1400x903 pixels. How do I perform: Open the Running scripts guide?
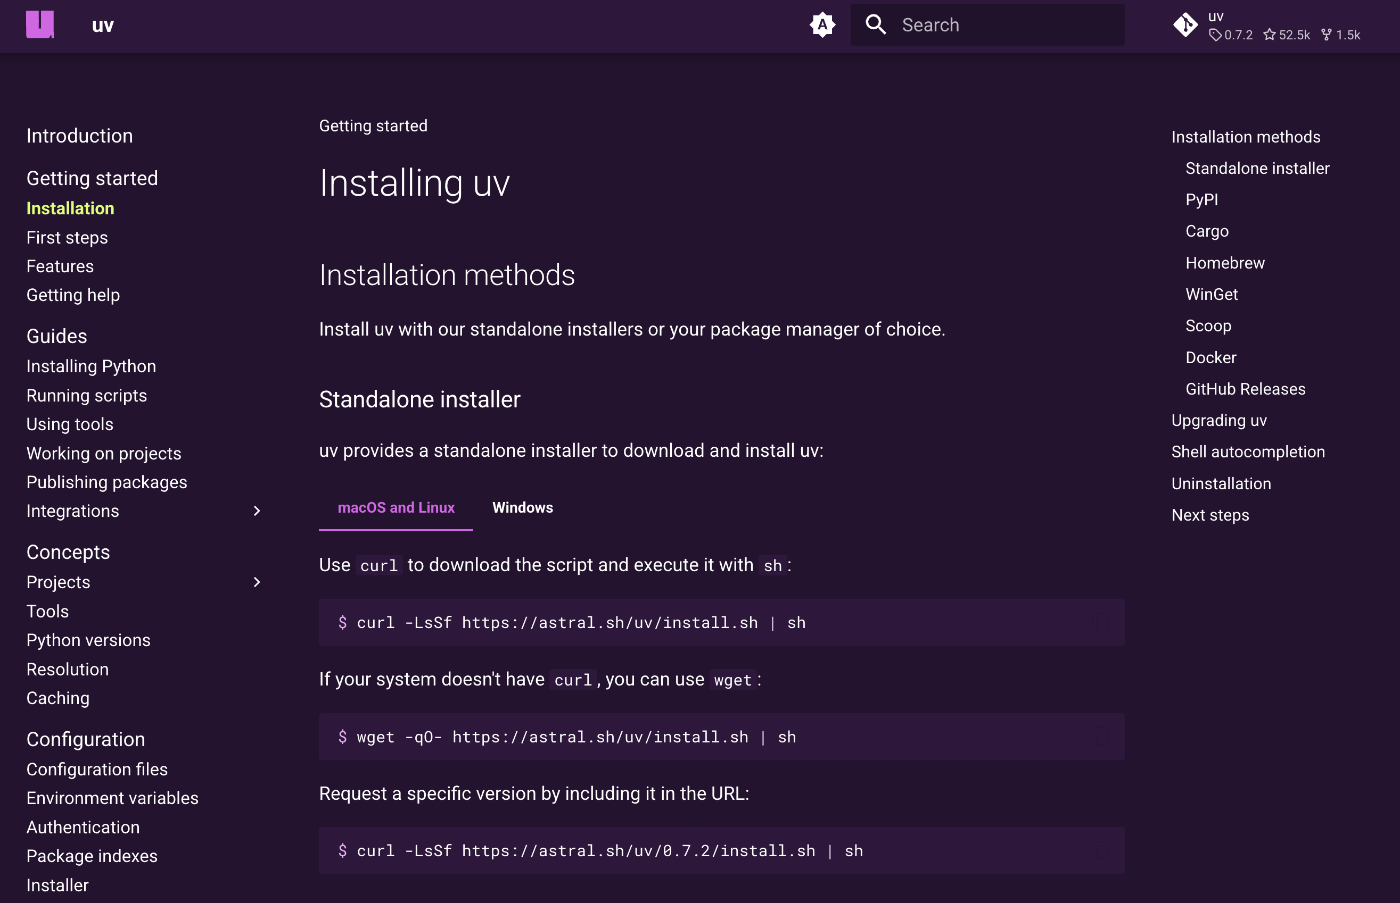click(x=87, y=396)
